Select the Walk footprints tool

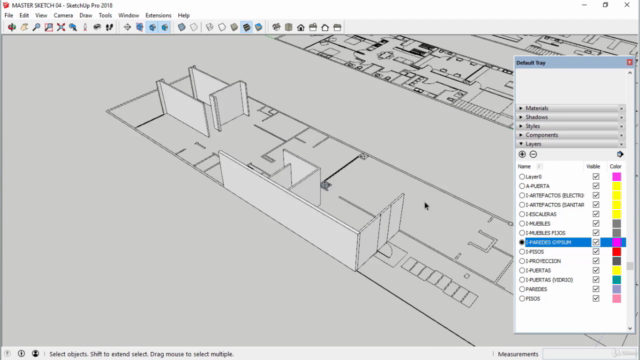click(109, 27)
